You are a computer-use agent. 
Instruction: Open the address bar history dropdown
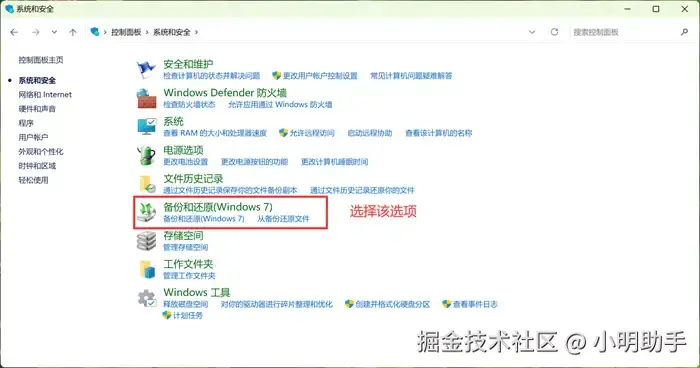pos(532,32)
